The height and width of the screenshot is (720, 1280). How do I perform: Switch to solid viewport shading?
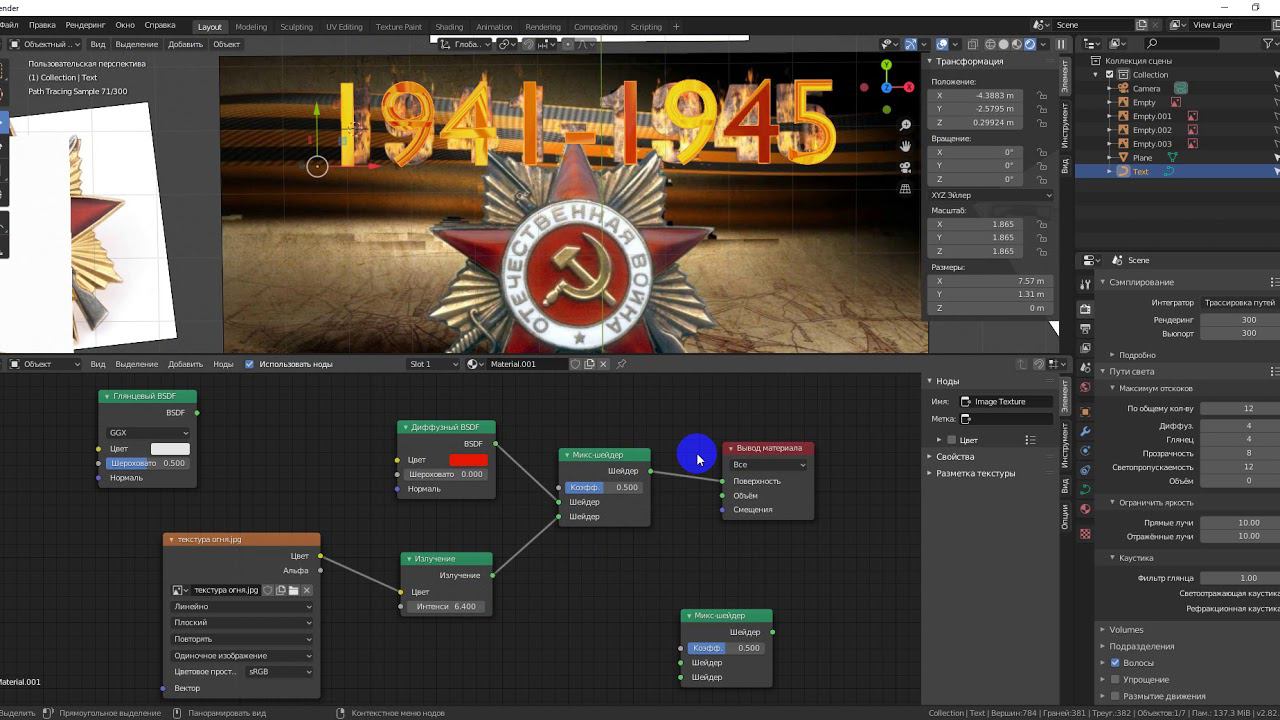point(1003,44)
